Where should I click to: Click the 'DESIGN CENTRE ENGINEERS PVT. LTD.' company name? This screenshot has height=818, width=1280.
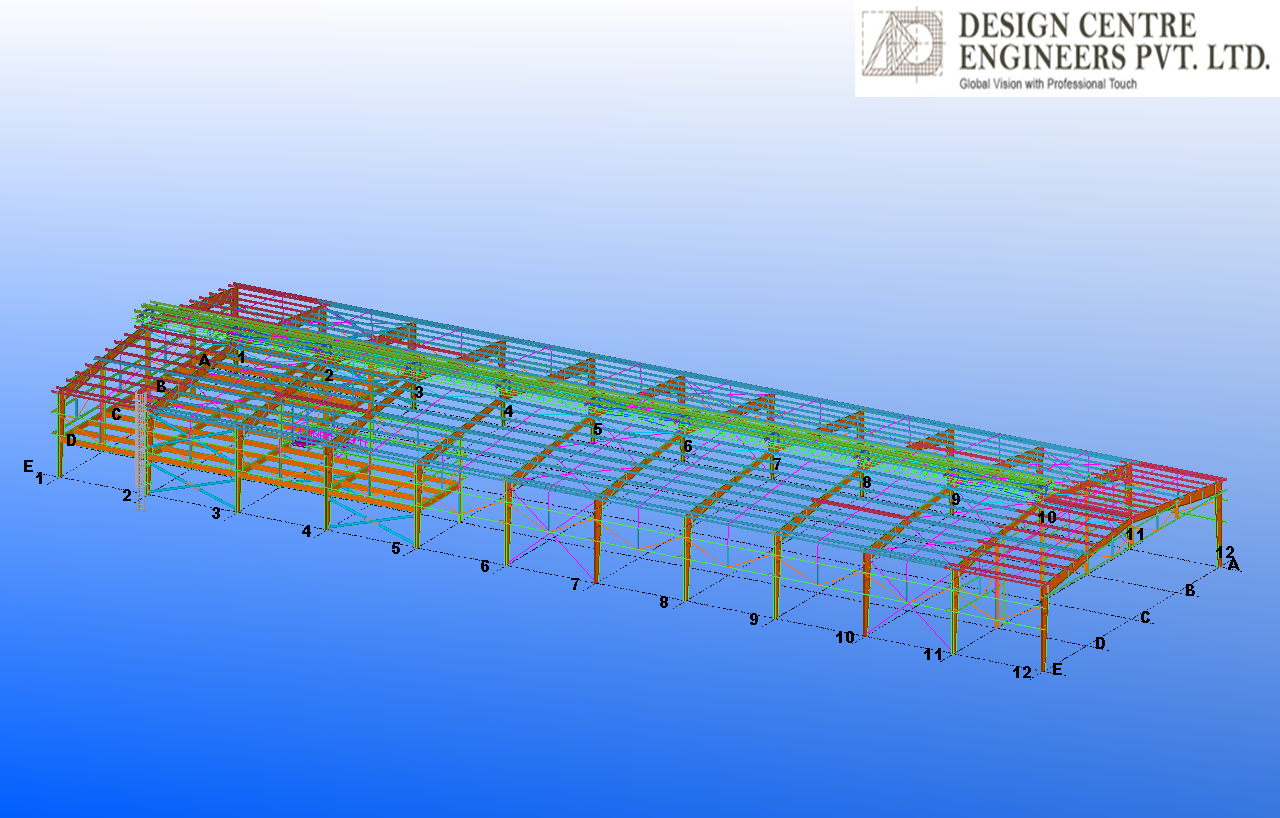1111,42
